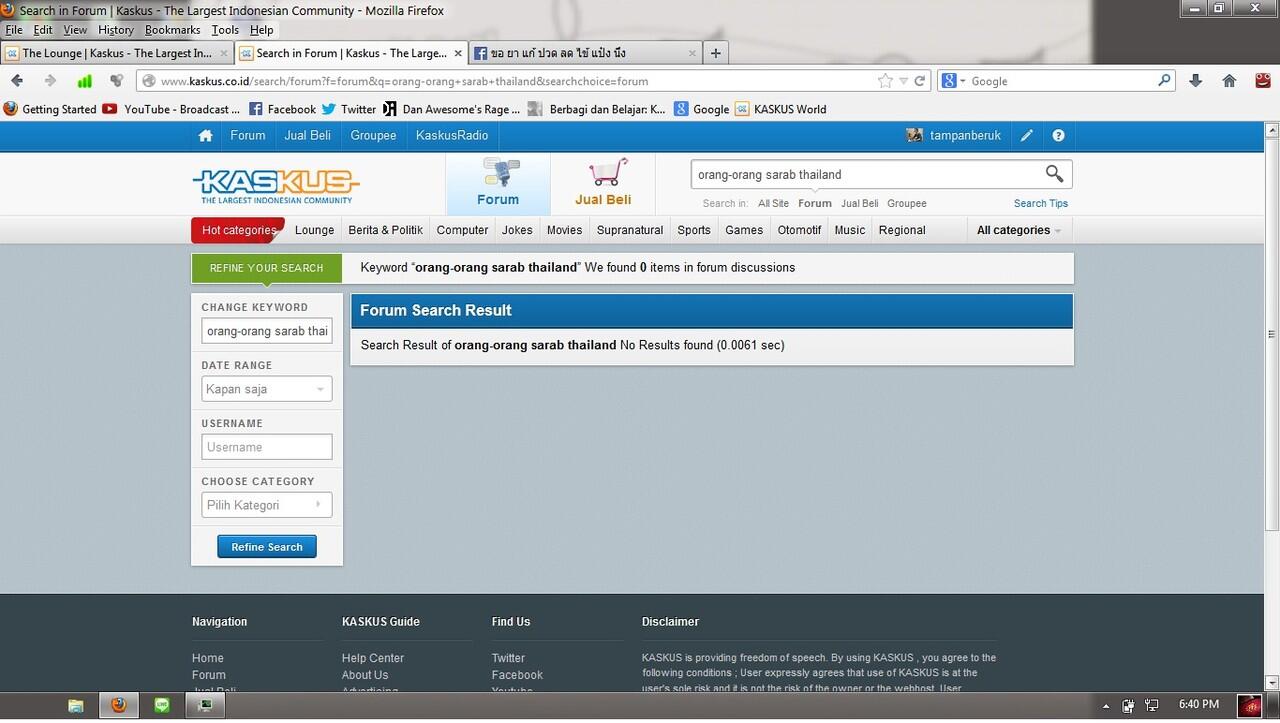The height and width of the screenshot is (723, 1280).
Task: Bookmark page with the star icon
Action: coord(885,81)
